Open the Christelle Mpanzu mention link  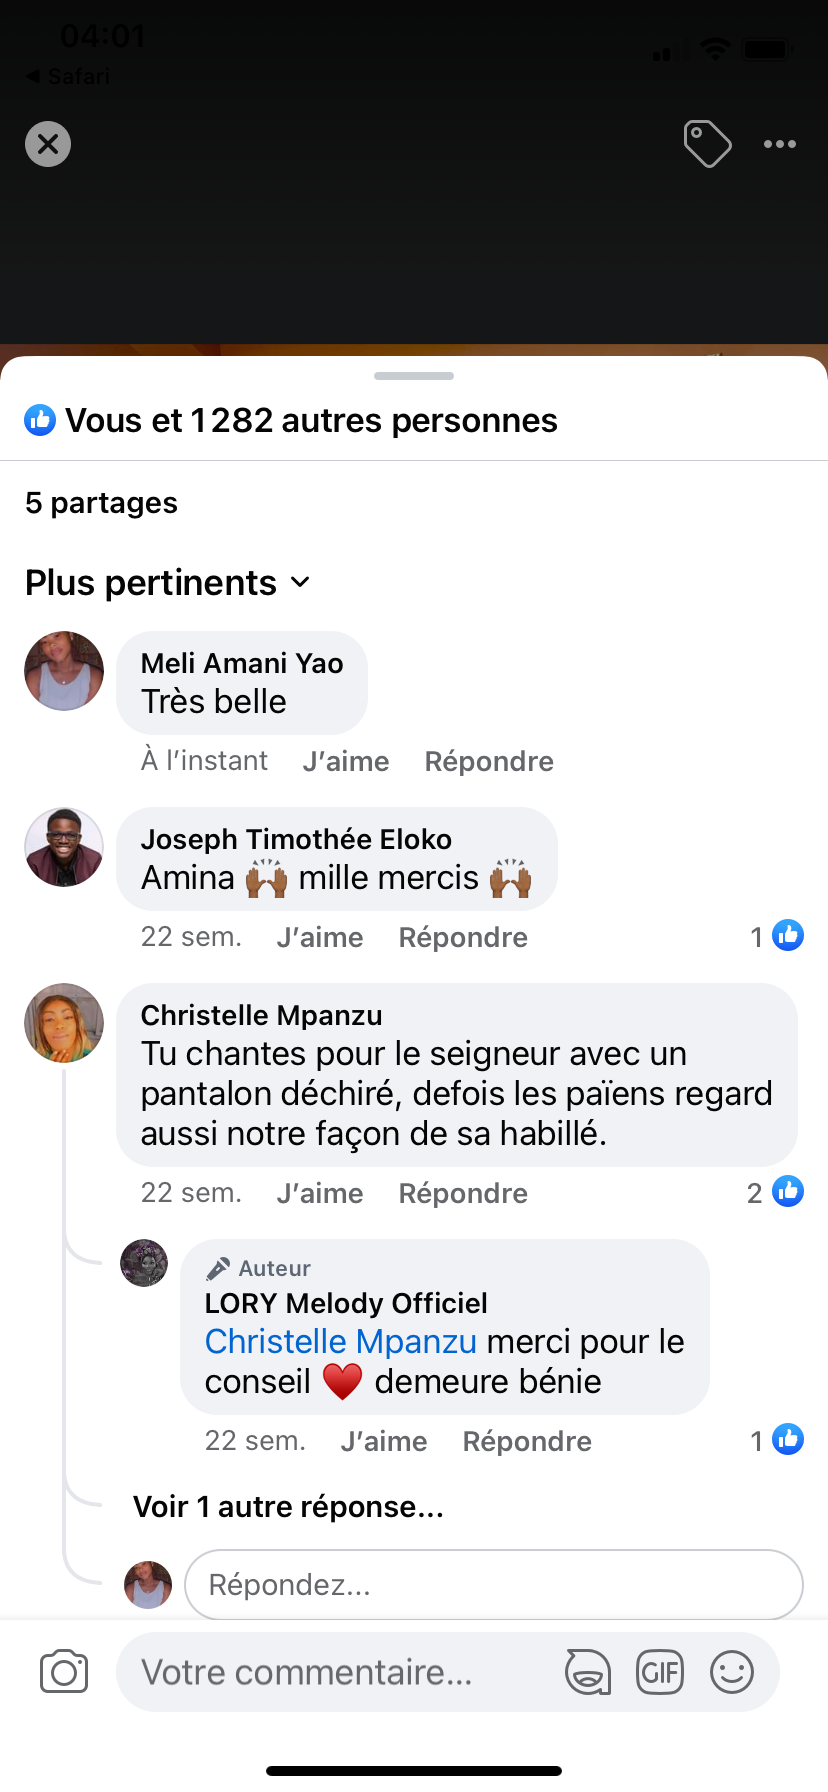341,1342
